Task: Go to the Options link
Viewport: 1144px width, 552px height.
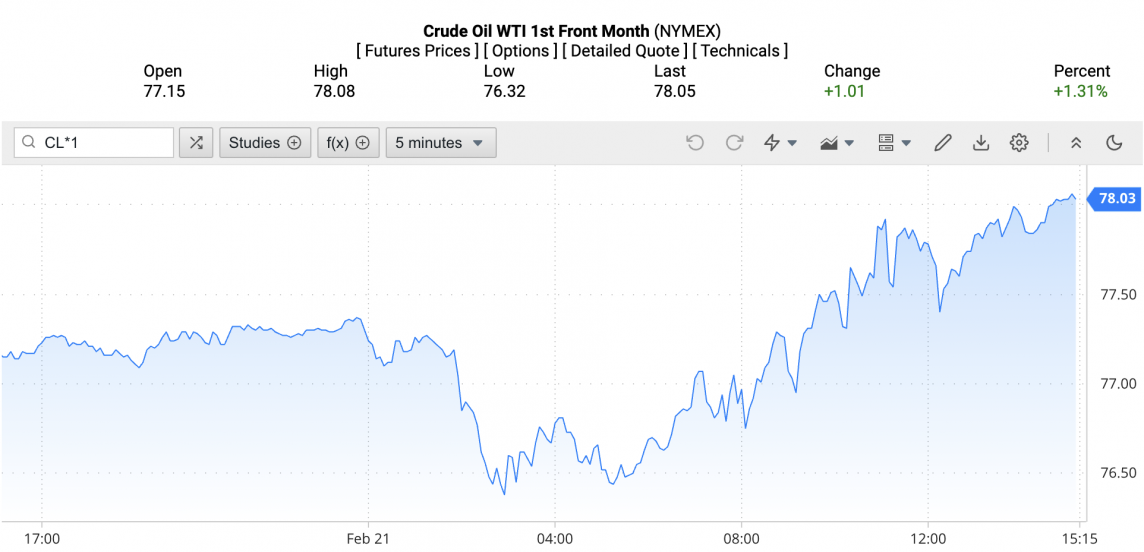Action: 520,50
